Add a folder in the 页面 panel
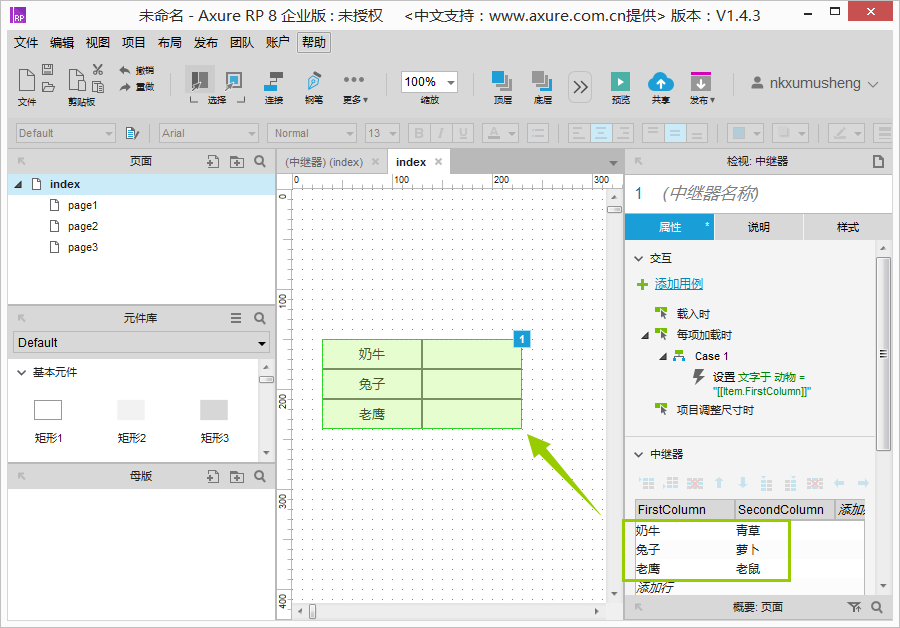 click(x=236, y=162)
